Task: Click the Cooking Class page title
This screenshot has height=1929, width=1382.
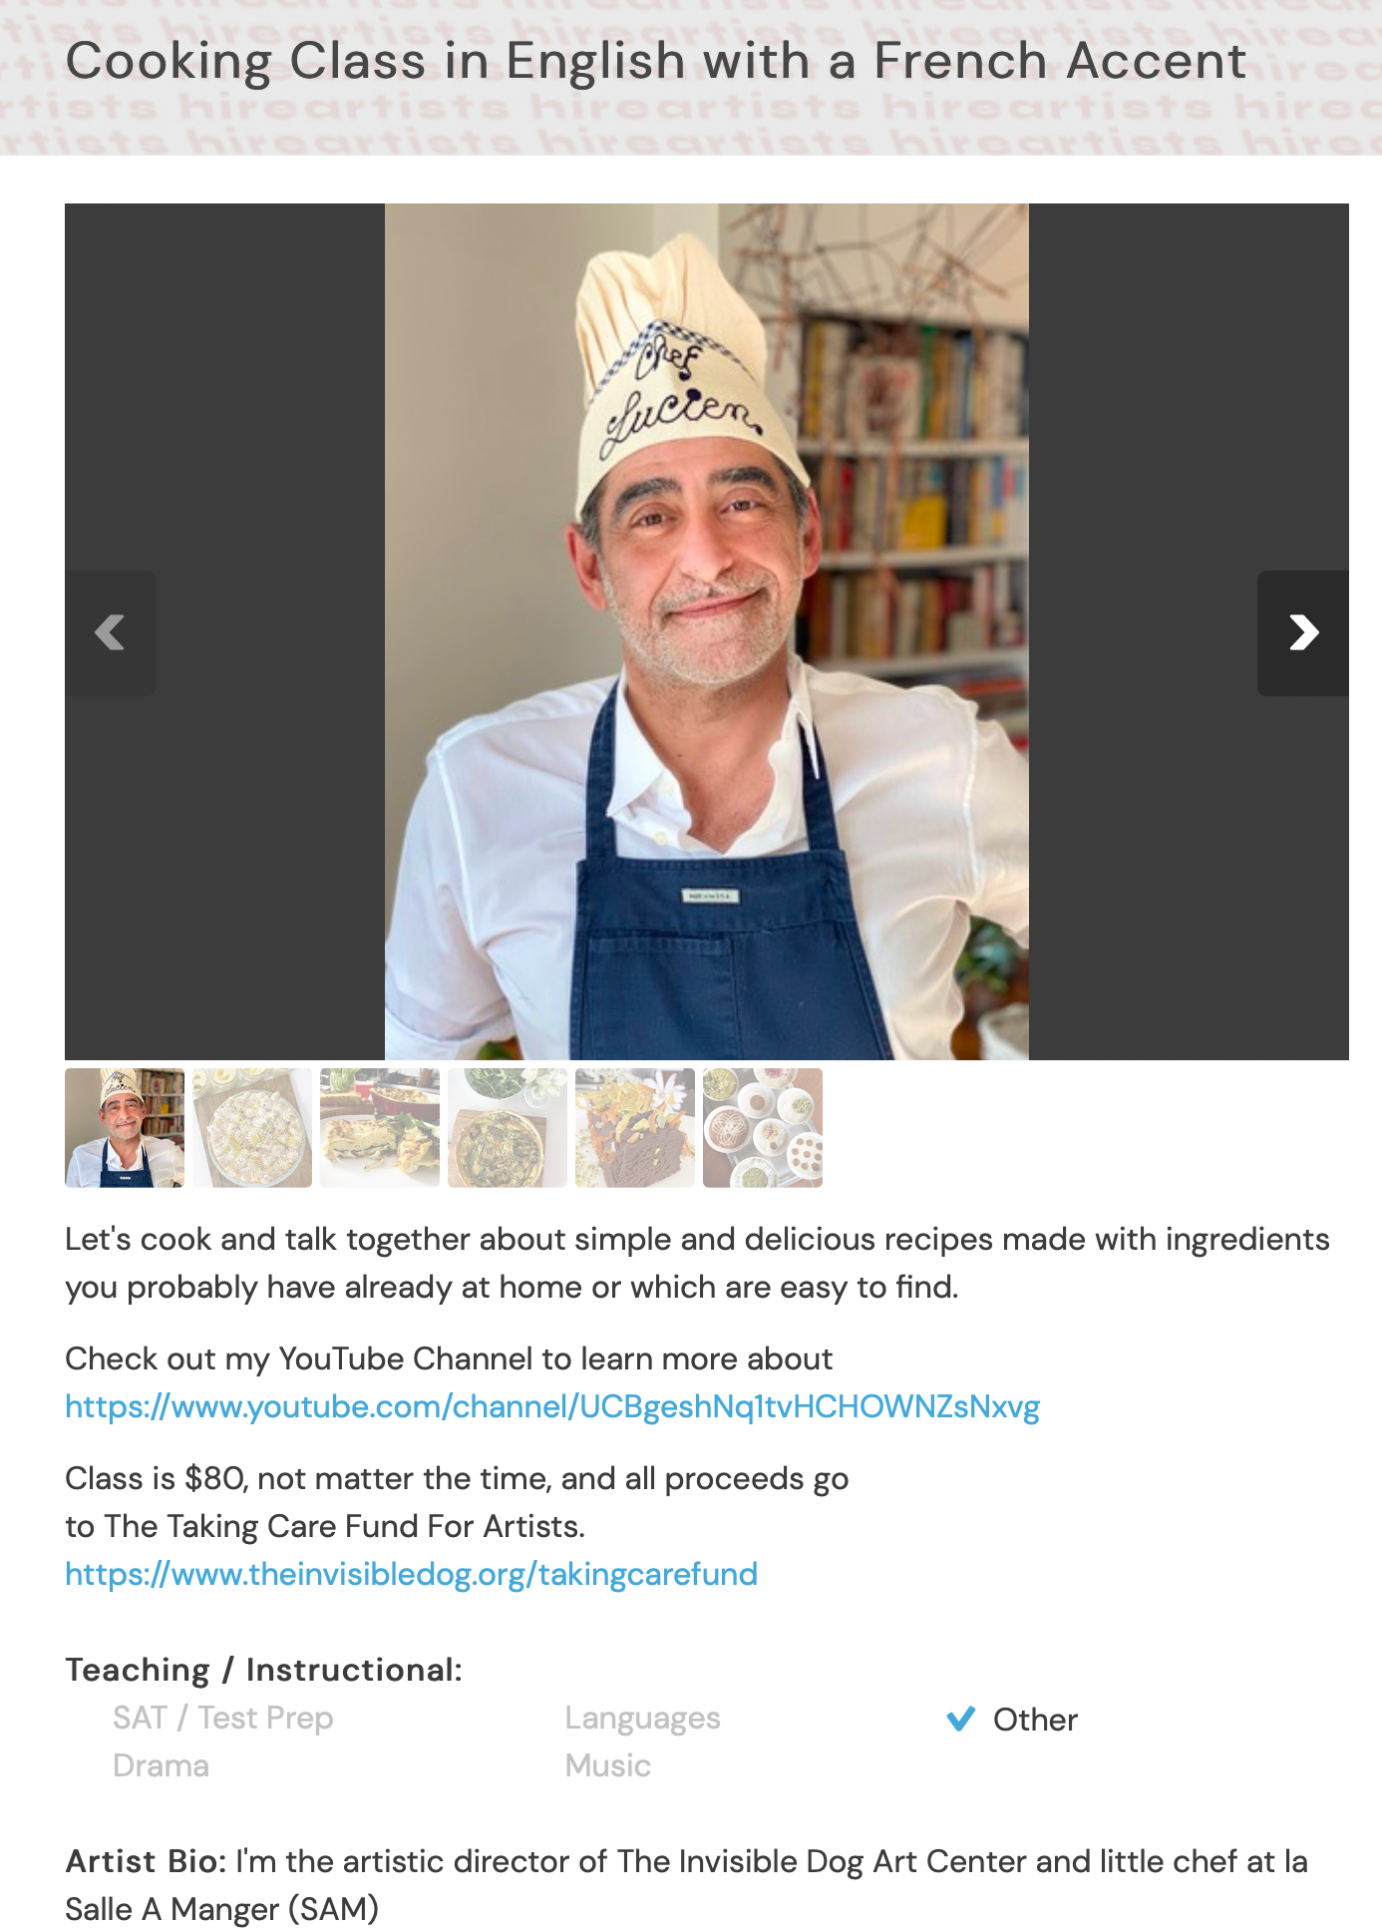Action: (656, 61)
